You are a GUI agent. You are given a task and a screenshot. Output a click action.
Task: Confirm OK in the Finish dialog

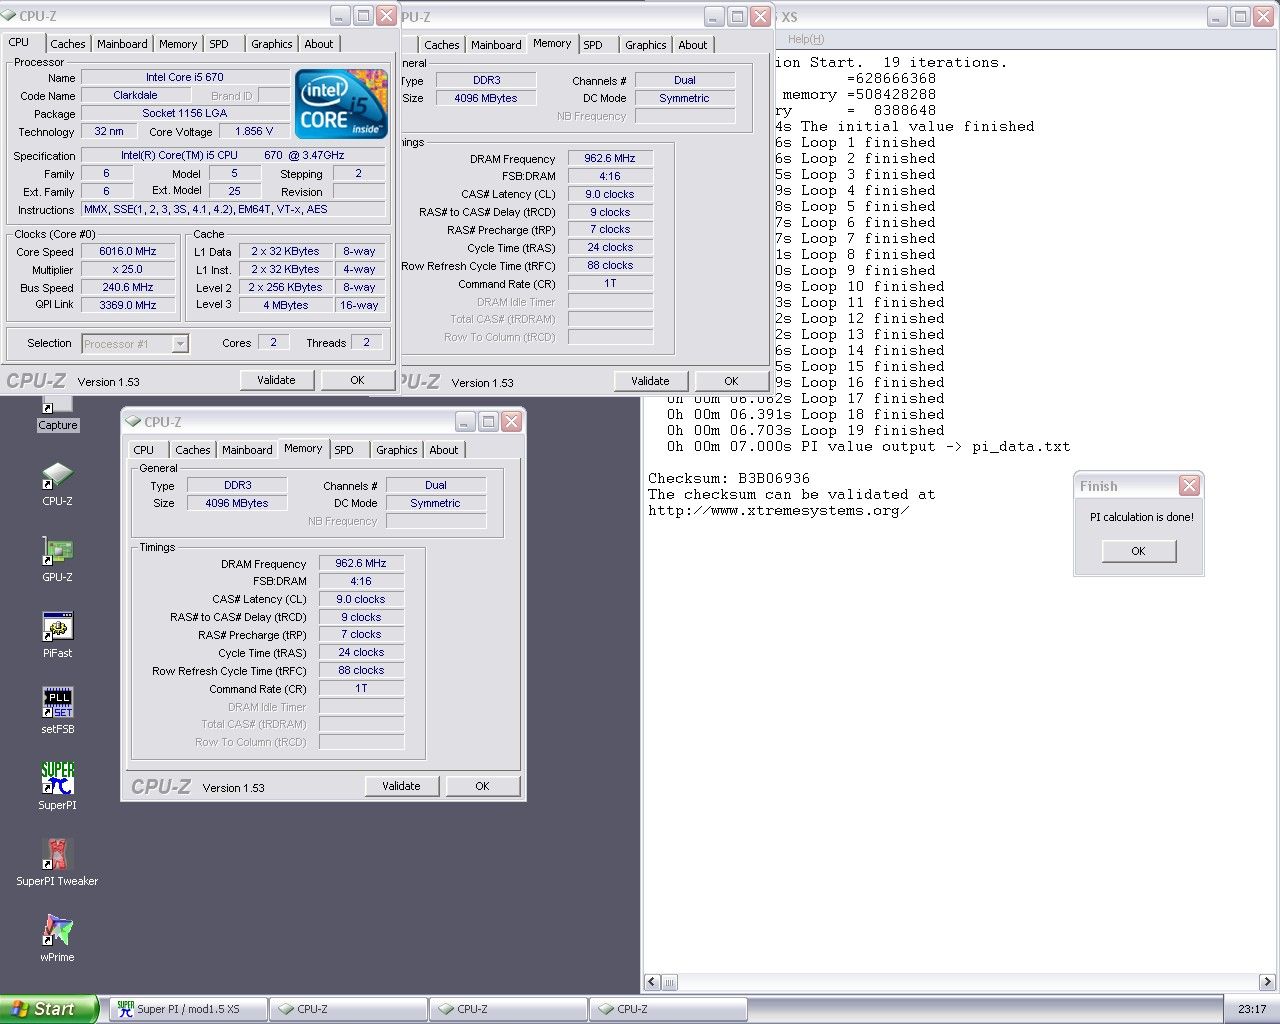tap(1138, 551)
